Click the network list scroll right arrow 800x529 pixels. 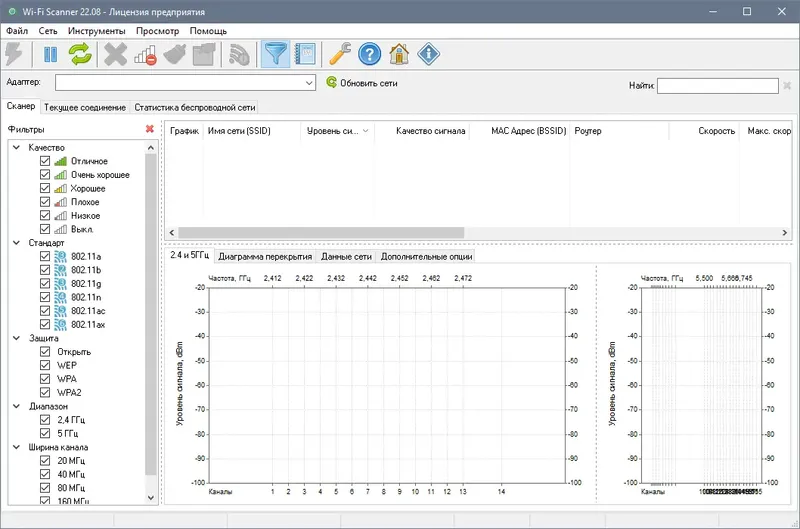coord(785,233)
